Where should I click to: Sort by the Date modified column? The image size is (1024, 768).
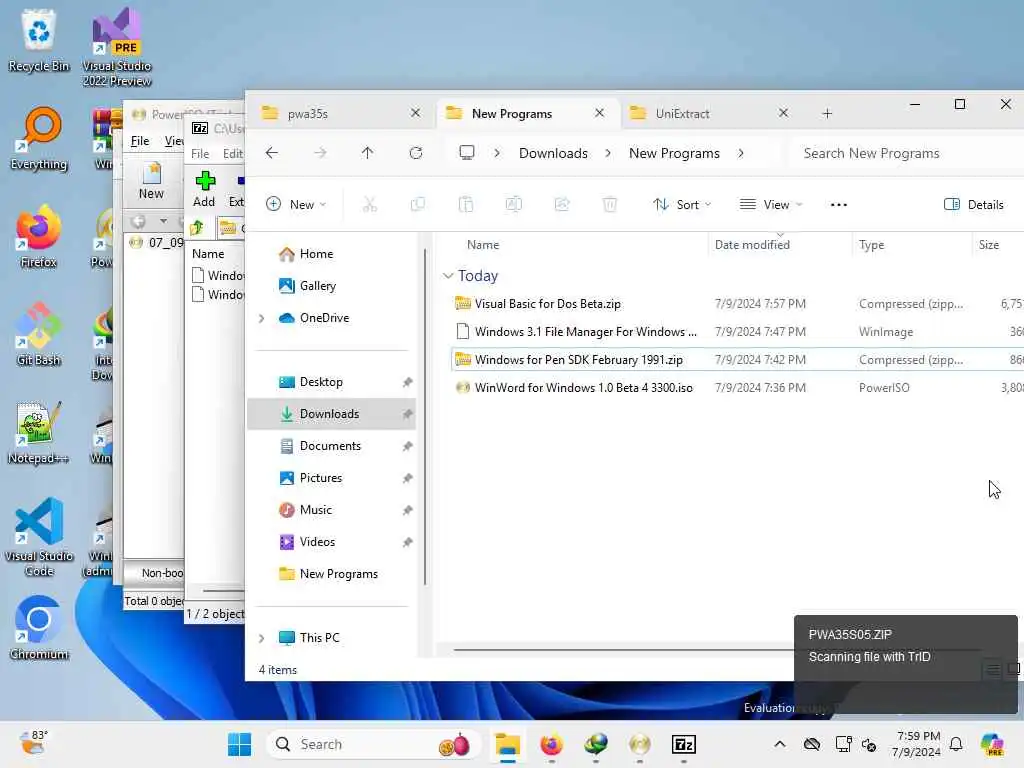[780, 244]
